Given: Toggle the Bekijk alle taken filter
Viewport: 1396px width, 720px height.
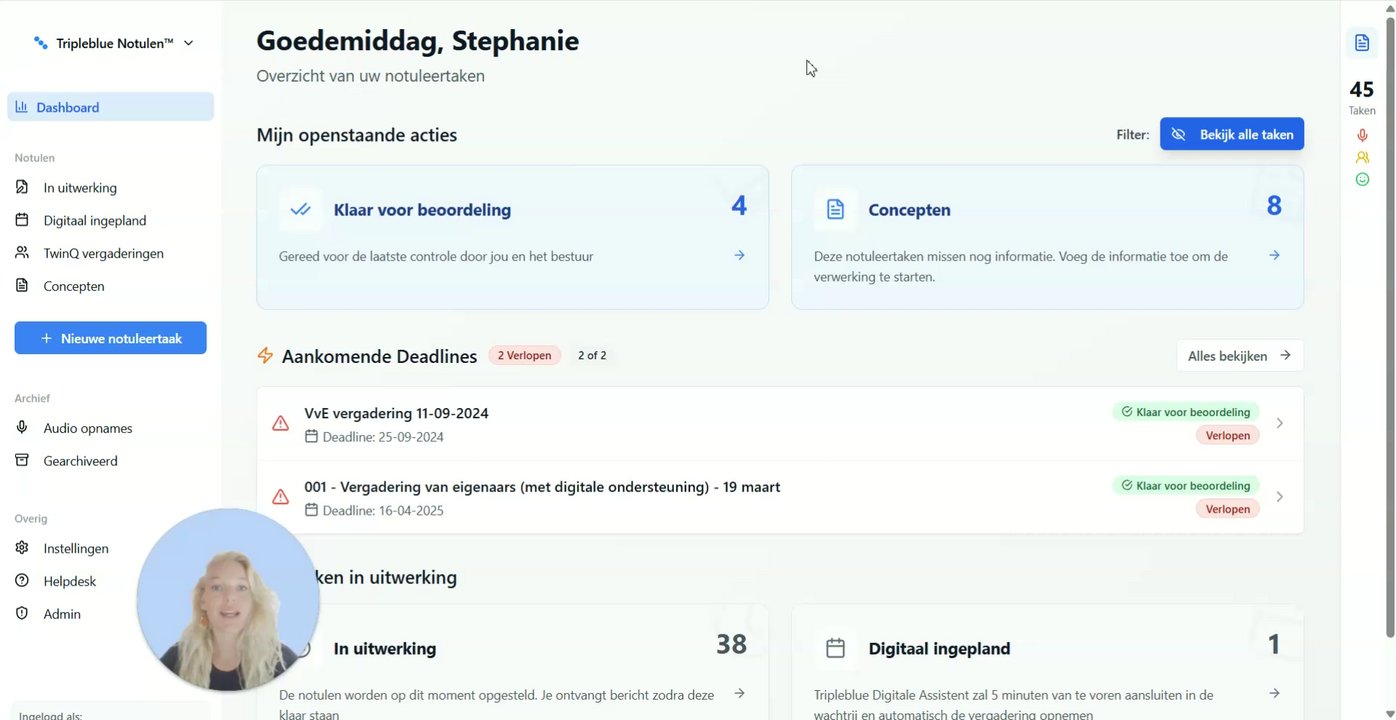Looking at the screenshot, I should click(1231, 134).
